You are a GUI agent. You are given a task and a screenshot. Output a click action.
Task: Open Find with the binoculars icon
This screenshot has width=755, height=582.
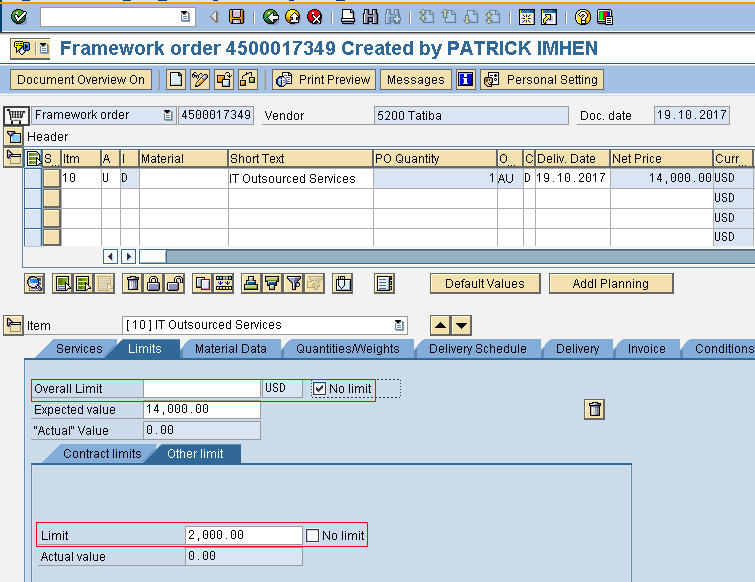pos(370,17)
